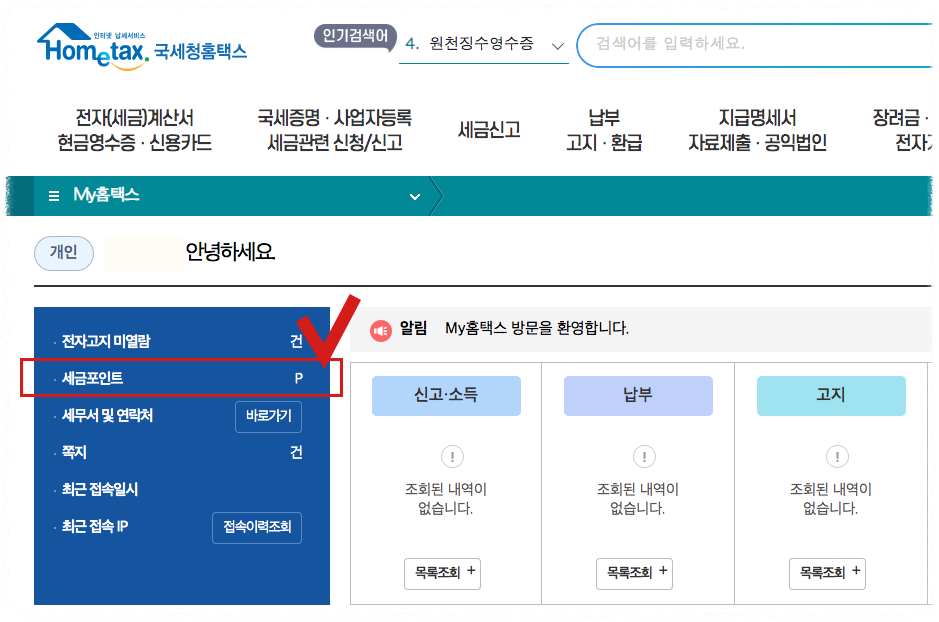Click the 개인 badge
The height and width of the screenshot is (622, 939).
(x=63, y=253)
